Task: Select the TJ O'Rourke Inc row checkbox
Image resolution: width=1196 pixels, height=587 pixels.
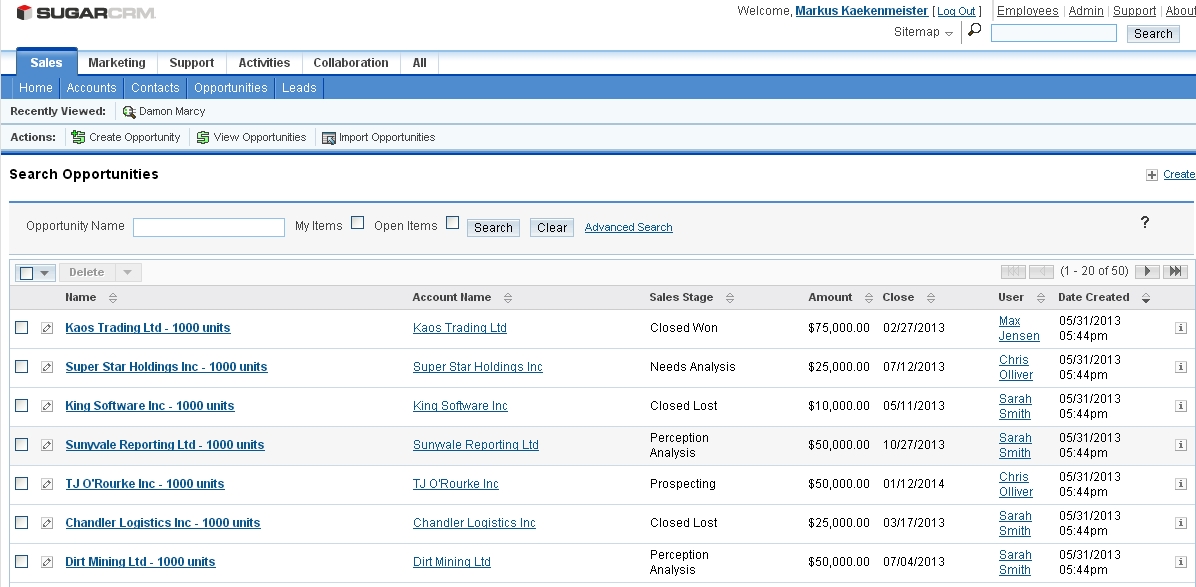Action: point(21,483)
